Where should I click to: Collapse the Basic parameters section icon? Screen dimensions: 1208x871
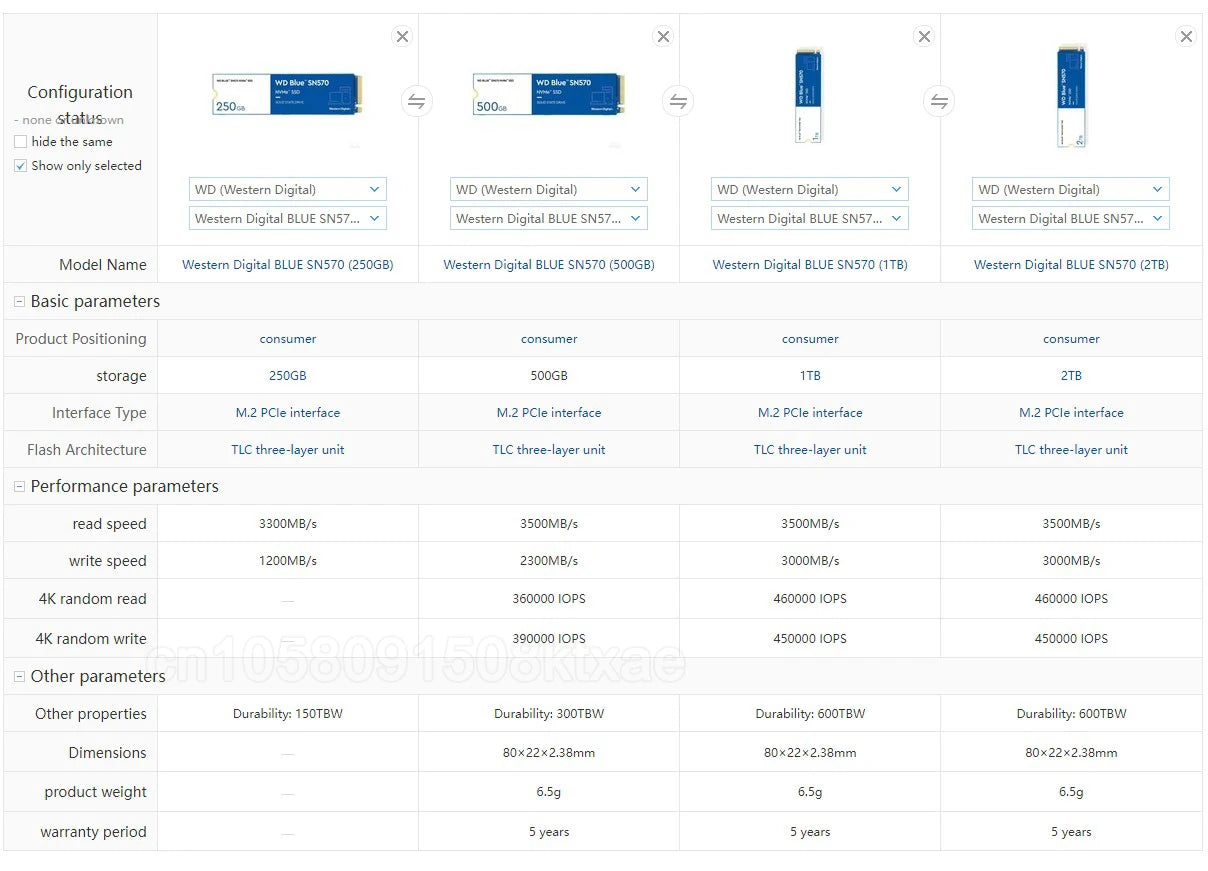(19, 302)
